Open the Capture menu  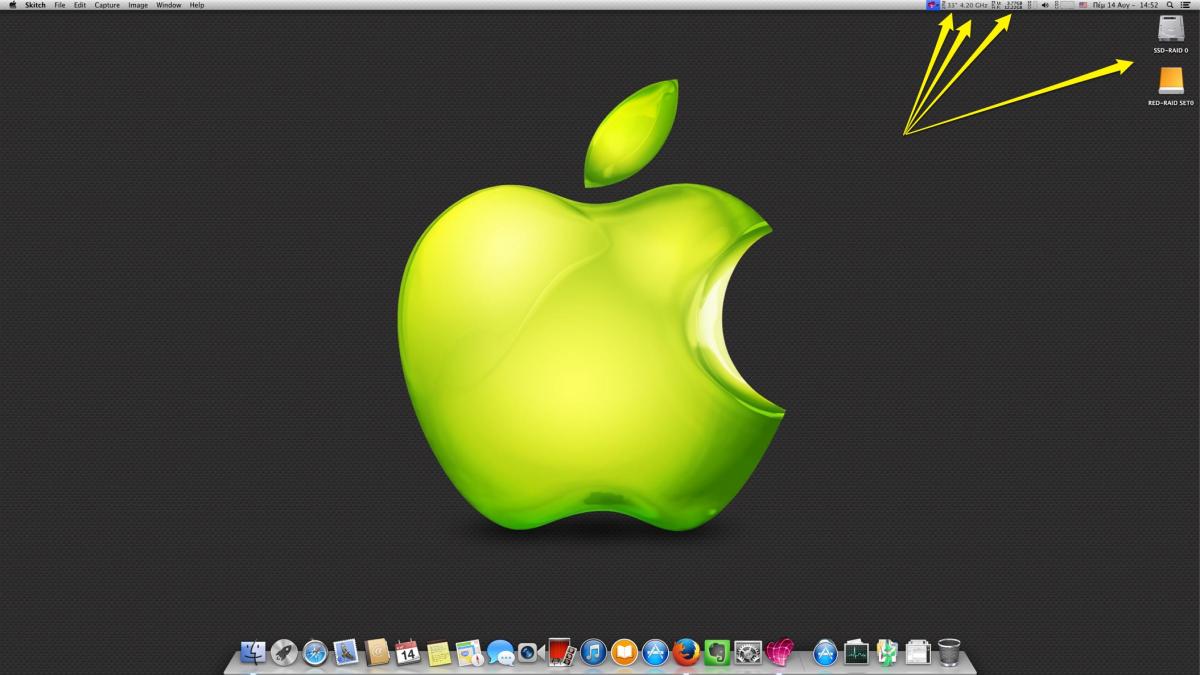click(x=107, y=5)
